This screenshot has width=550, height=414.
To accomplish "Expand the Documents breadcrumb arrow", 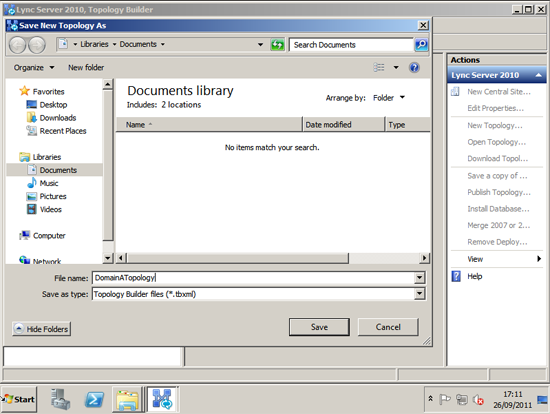I will pos(162,45).
